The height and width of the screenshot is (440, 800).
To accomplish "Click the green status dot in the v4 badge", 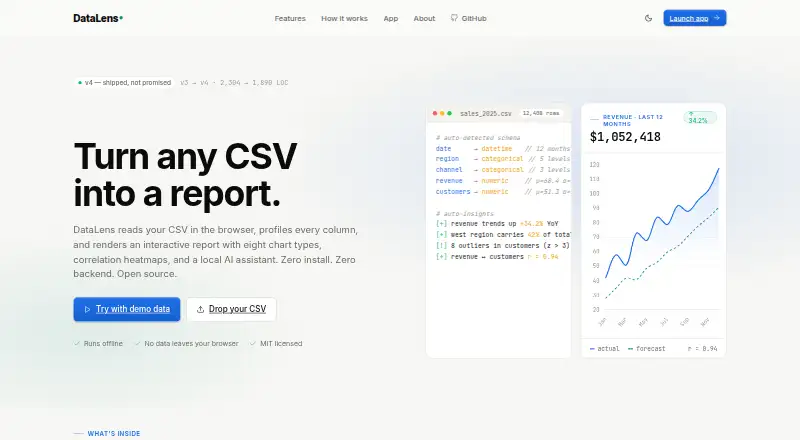I will pos(80,83).
